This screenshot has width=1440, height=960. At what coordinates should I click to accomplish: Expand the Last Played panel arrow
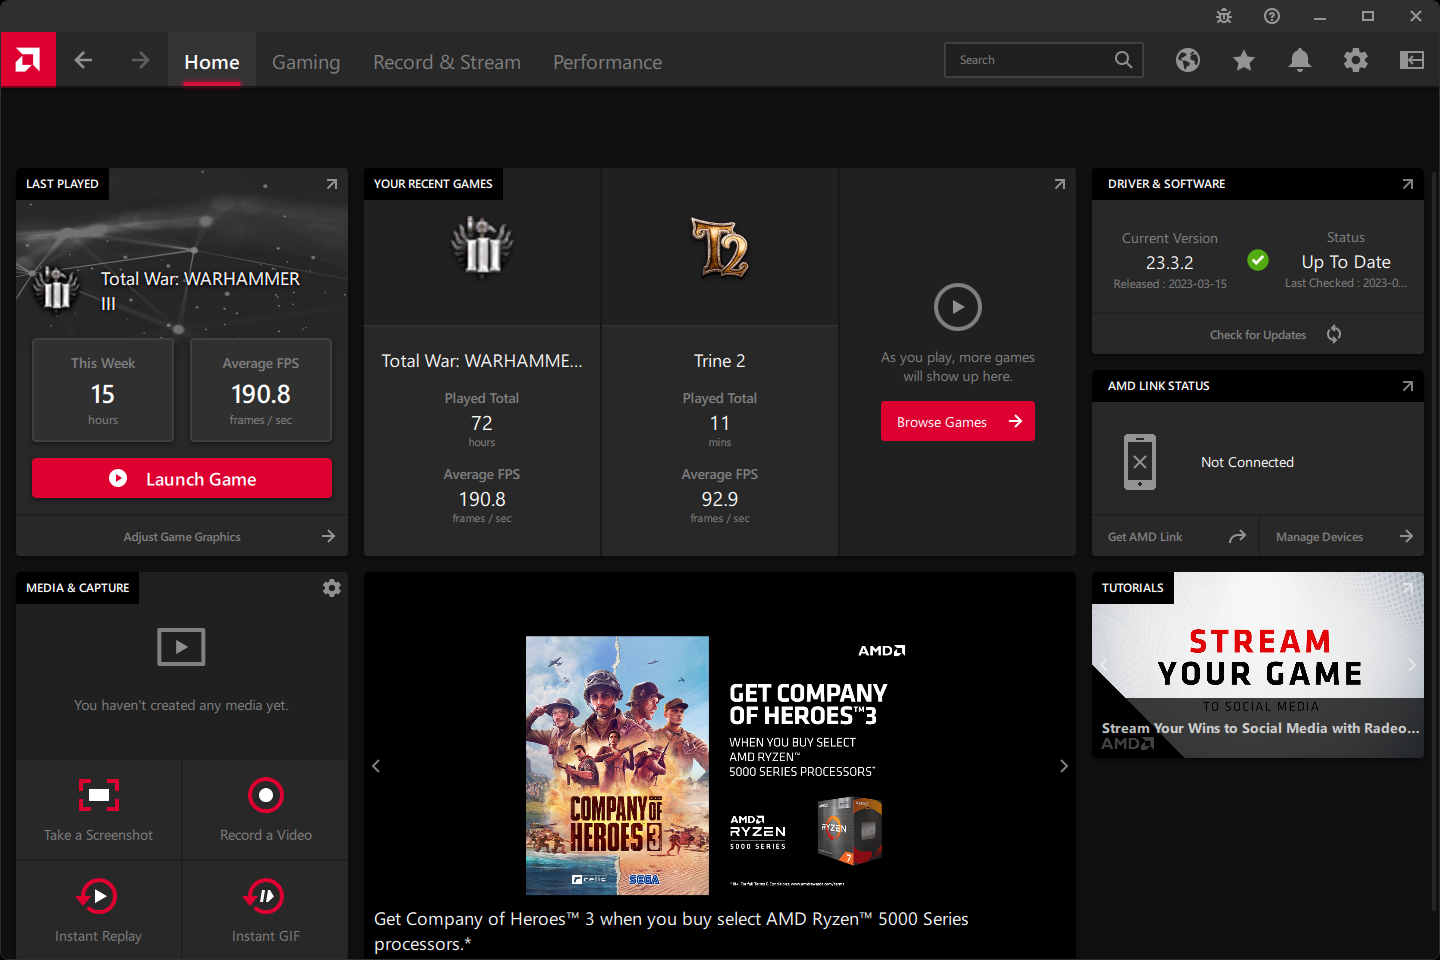(332, 184)
